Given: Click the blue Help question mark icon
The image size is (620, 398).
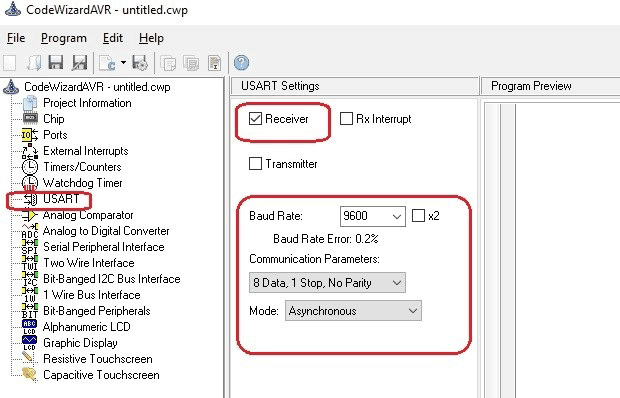Looking at the screenshot, I should pos(241,62).
